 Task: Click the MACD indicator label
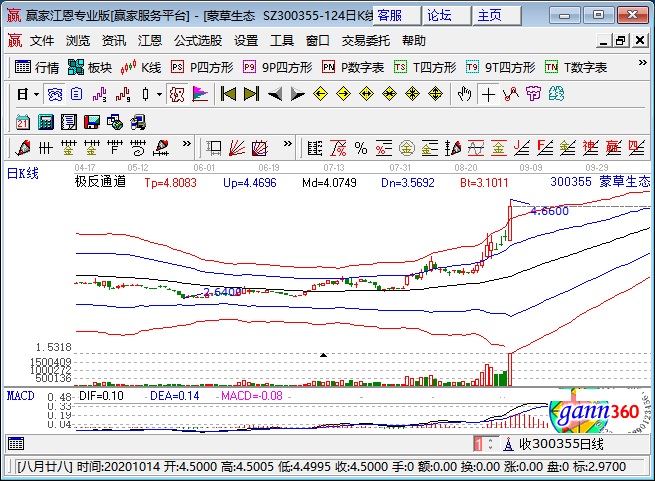coord(20,396)
